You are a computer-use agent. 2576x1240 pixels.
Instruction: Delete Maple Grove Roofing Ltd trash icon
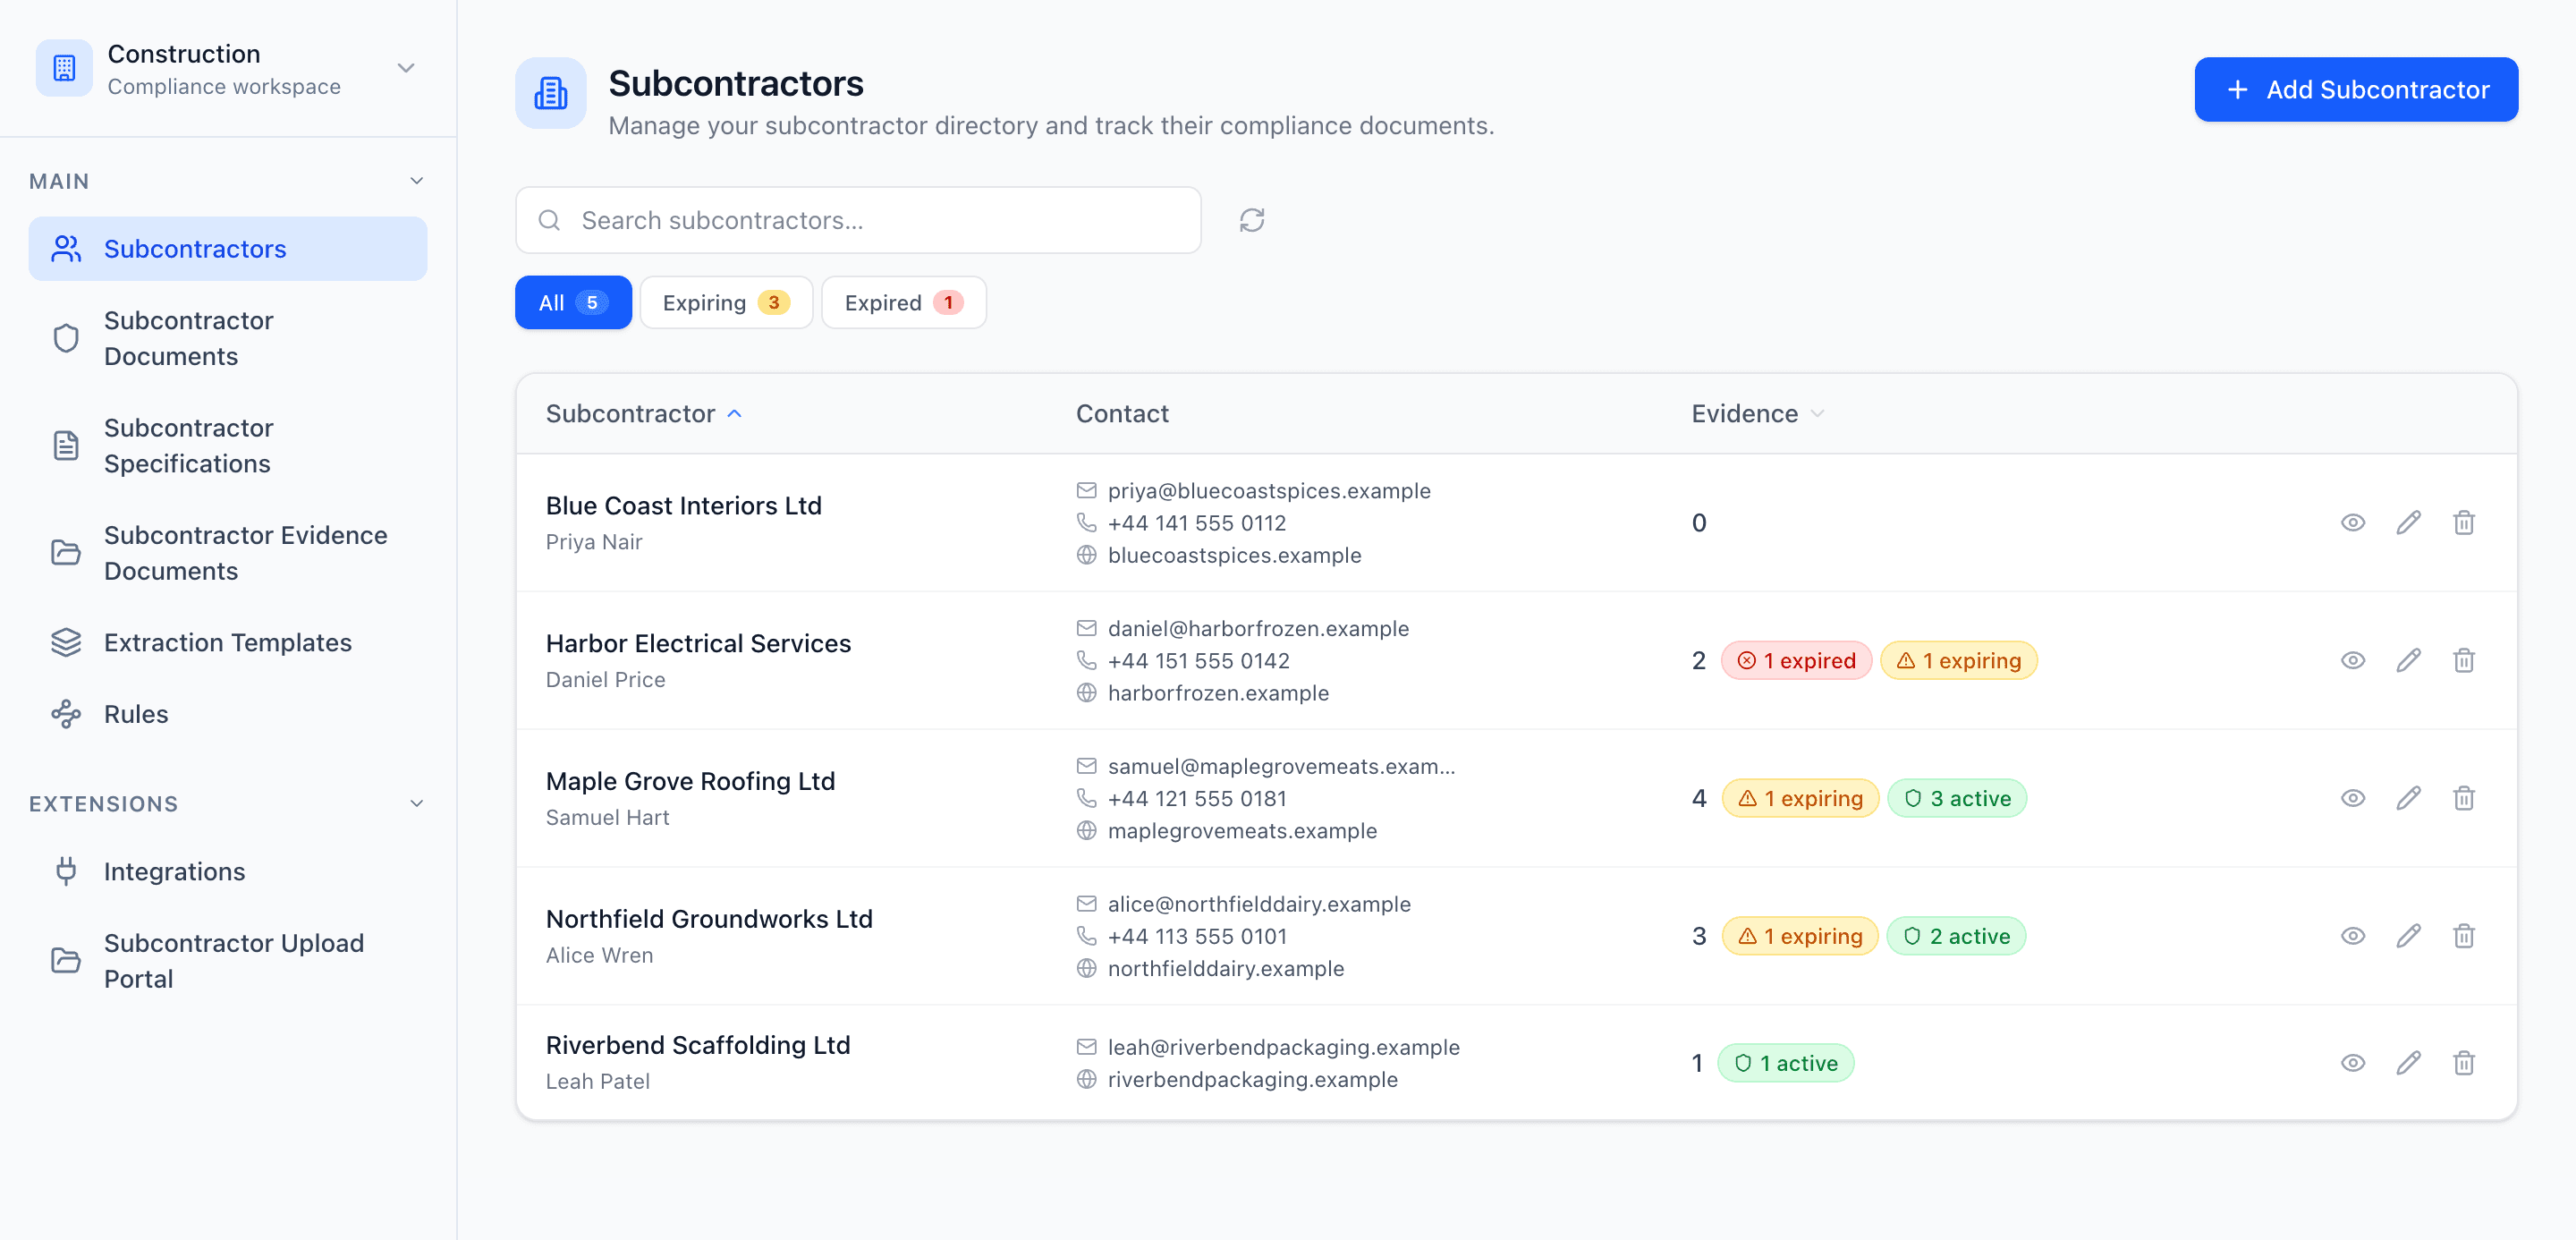click(2464, 798)
